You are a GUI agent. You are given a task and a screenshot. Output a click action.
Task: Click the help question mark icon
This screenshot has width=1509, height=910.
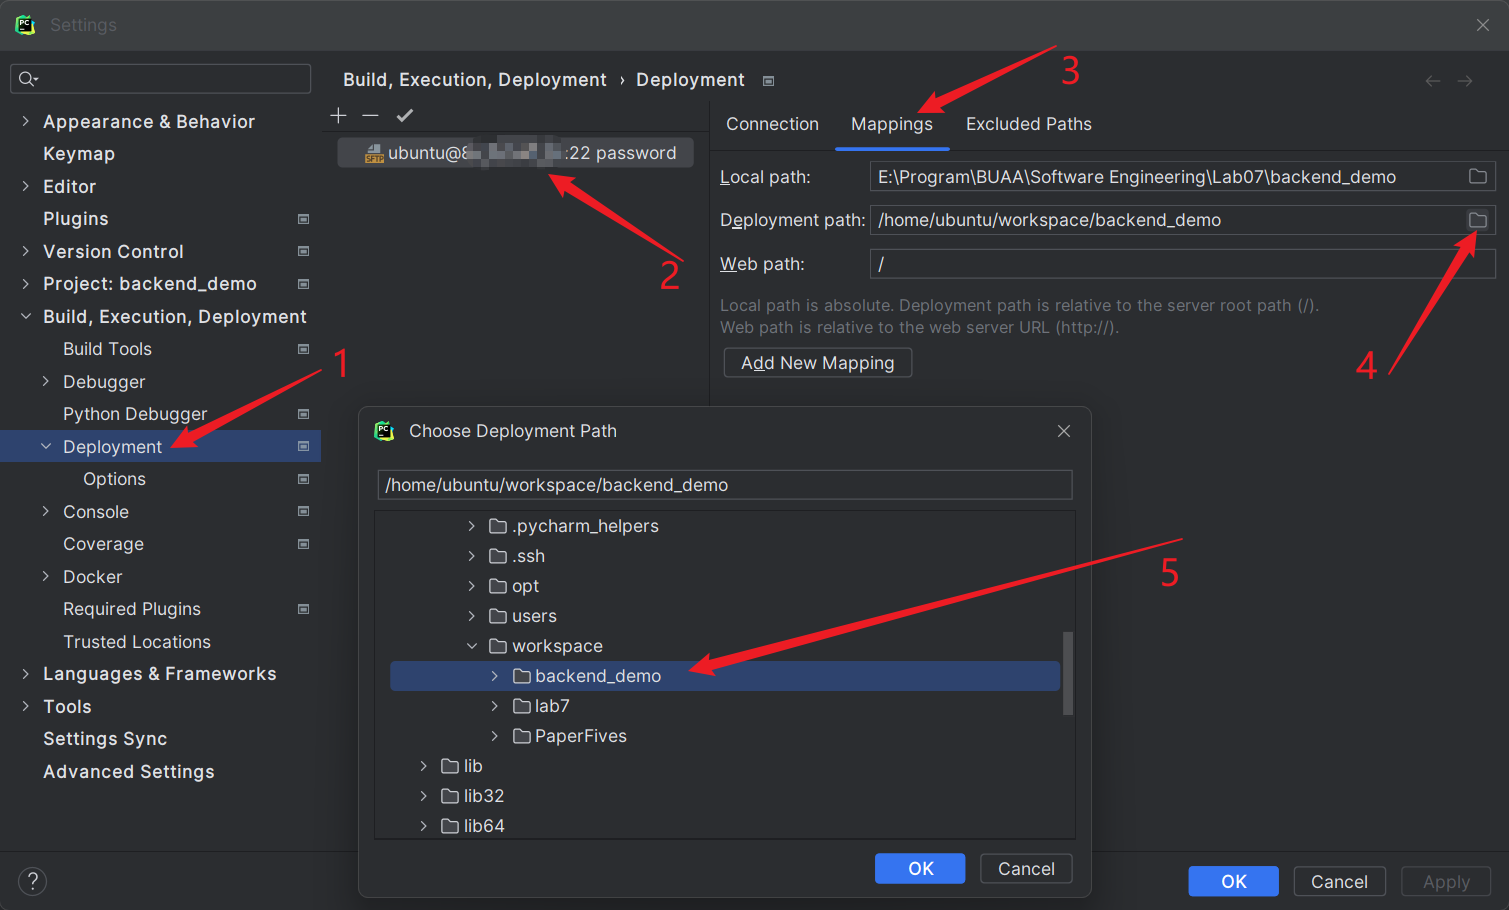[x=32, y=881]
